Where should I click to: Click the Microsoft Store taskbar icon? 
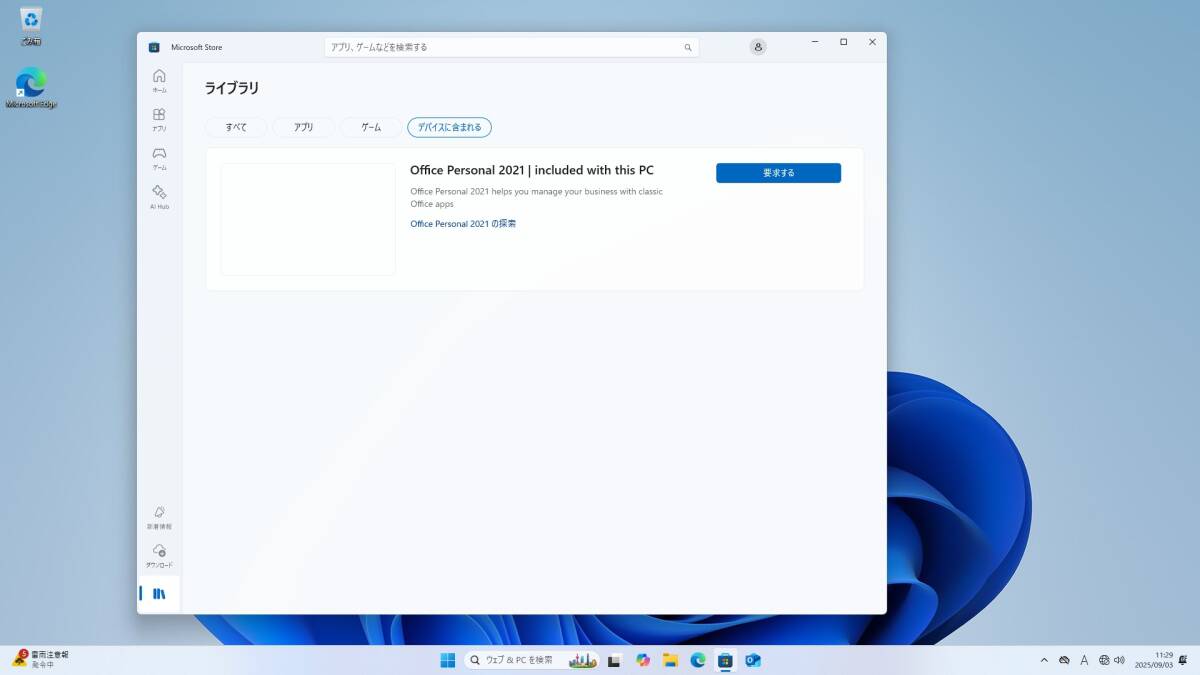[x=725, y=660]
